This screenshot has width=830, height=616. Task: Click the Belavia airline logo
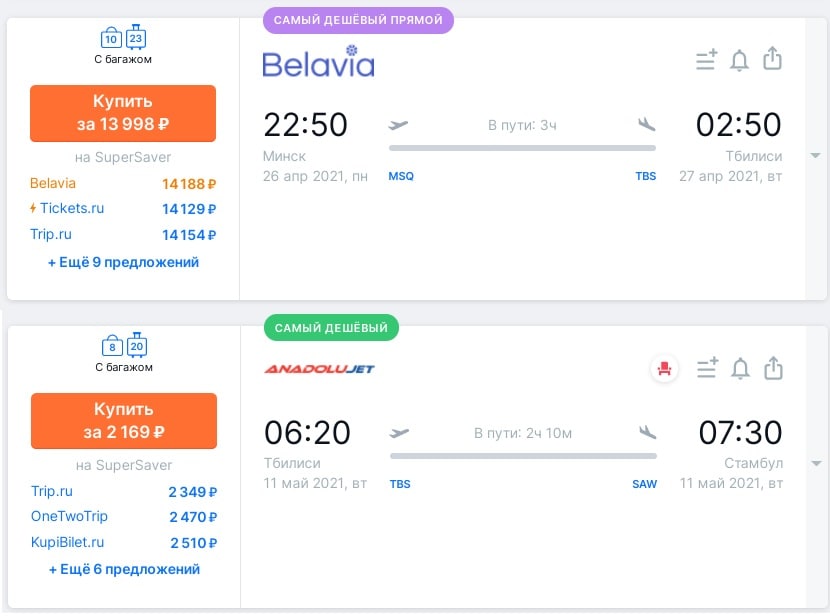coord(319,61)
